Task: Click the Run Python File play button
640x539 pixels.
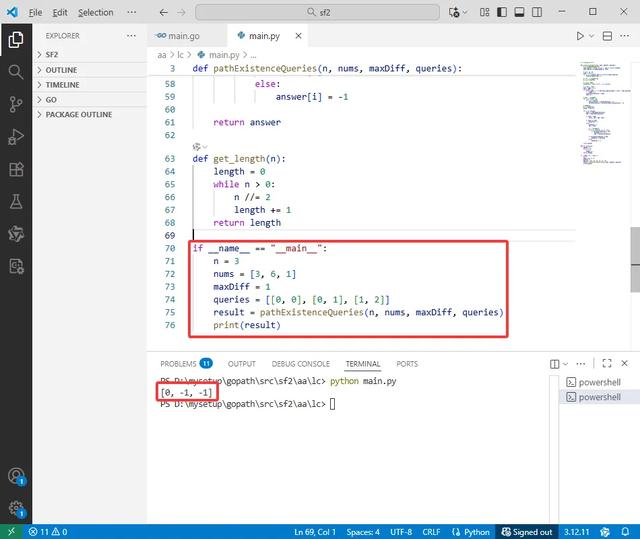Action: coord(579,36)
